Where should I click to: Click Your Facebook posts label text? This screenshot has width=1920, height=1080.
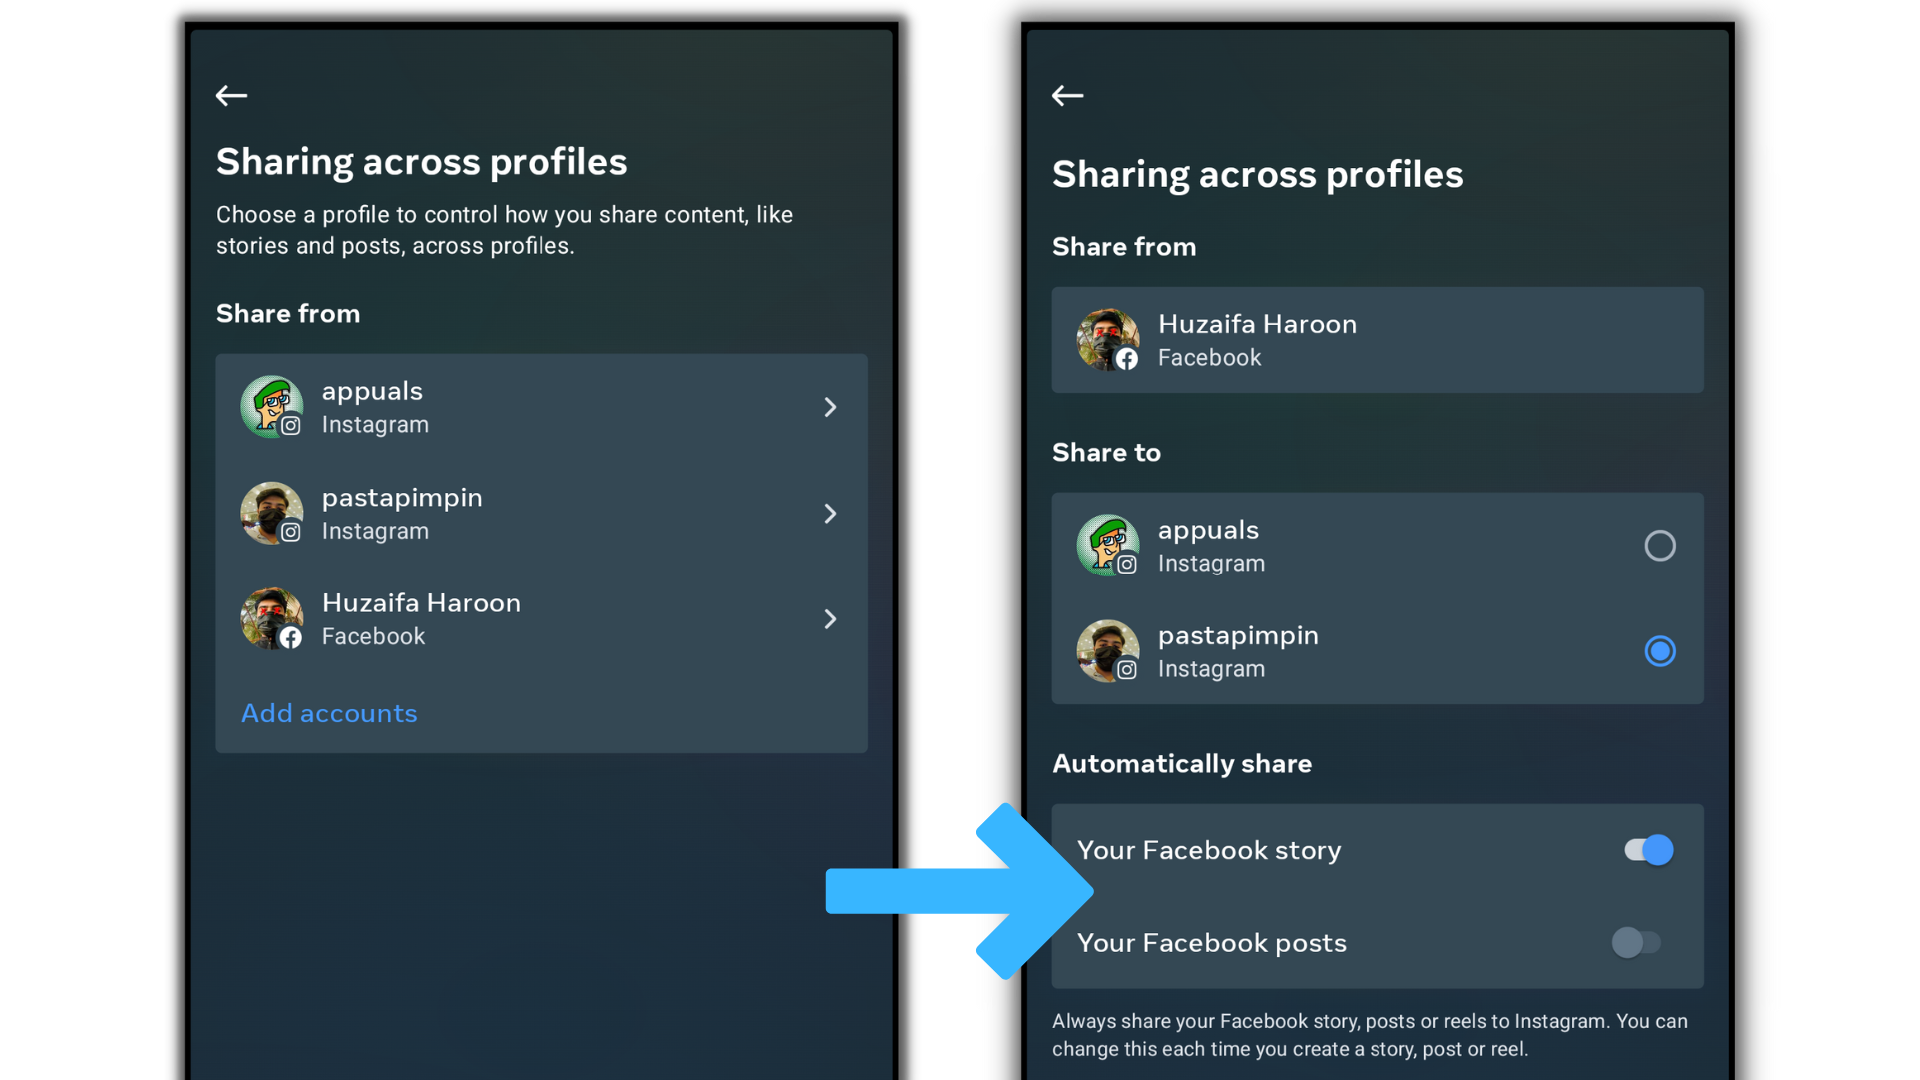(x=1211, y=943)
